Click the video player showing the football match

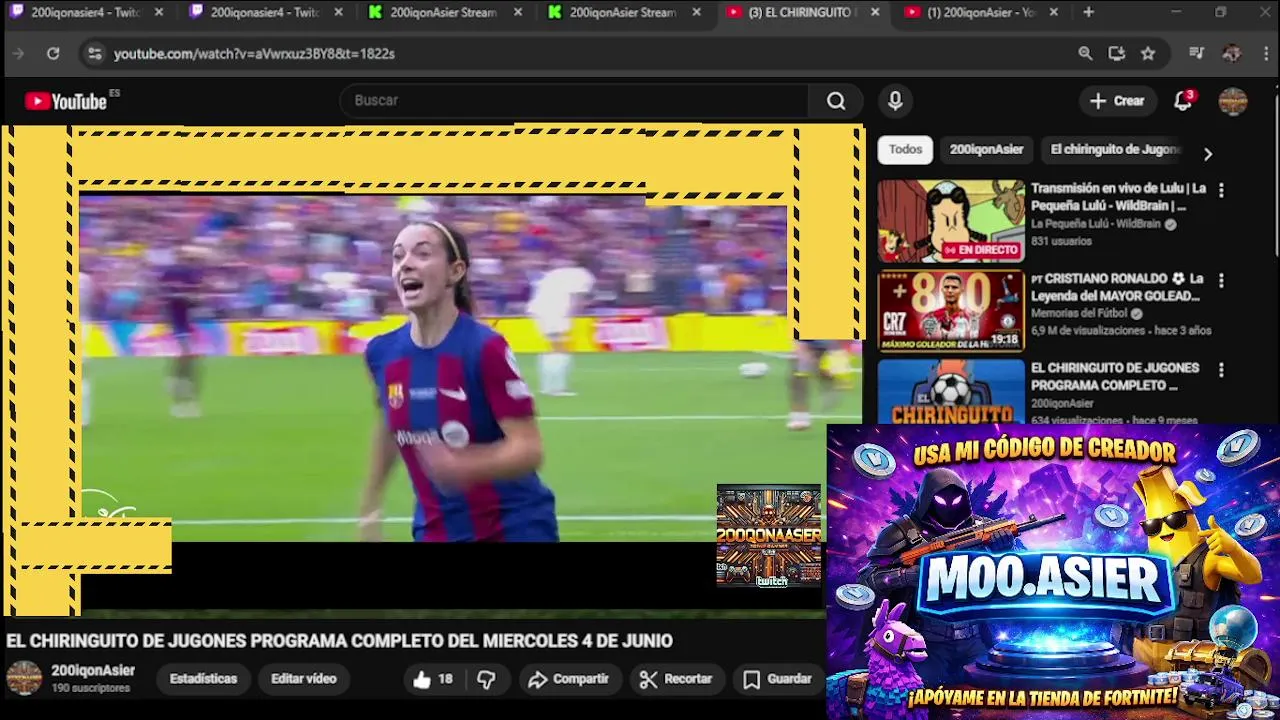(432, 370)
